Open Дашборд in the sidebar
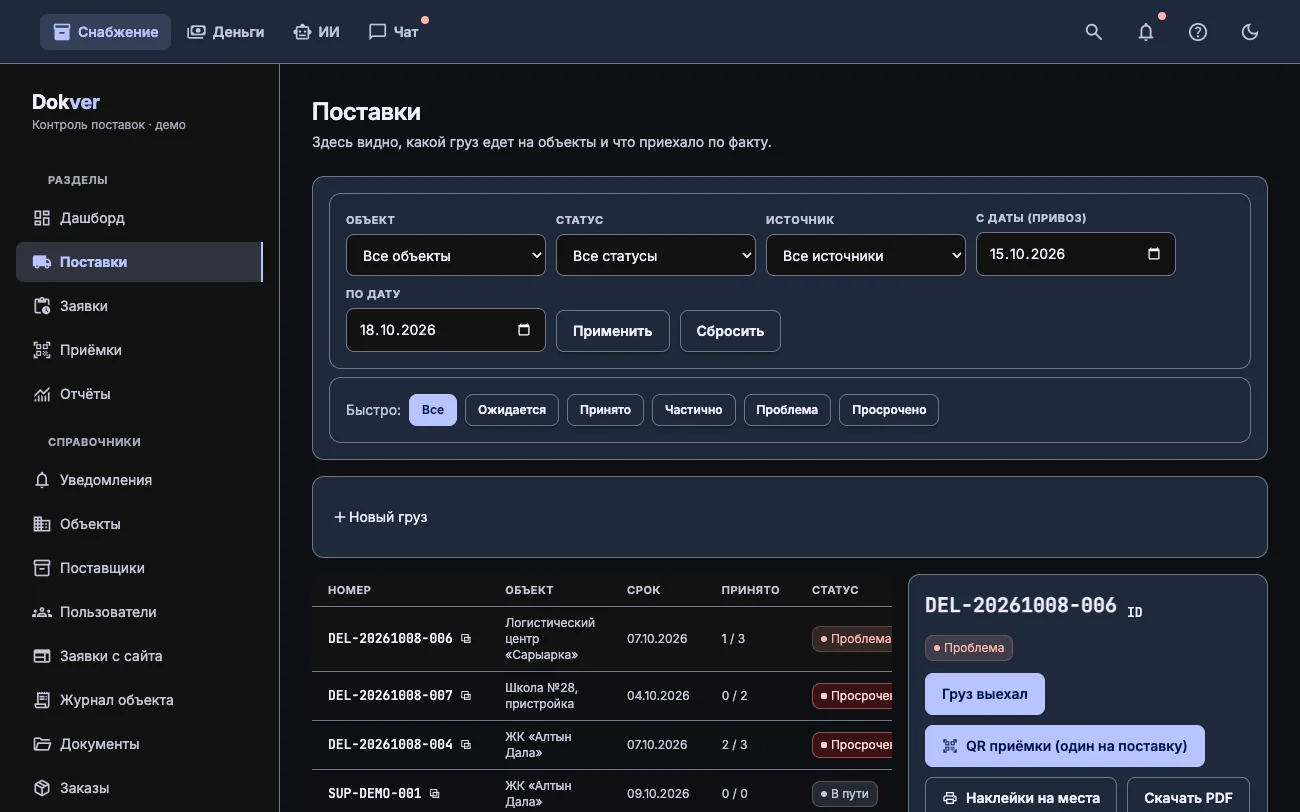The width and height of the screenshot is (1300, 812). [x=139, y=218]
